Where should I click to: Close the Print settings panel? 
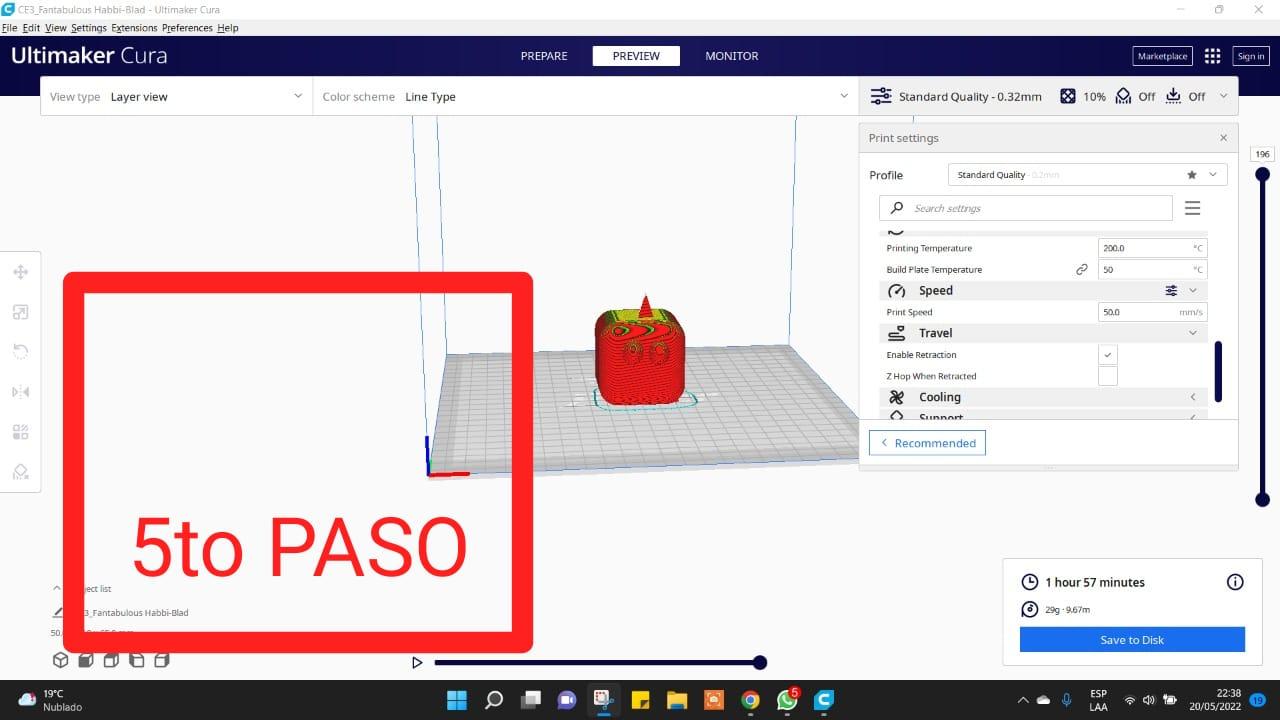1223,138
